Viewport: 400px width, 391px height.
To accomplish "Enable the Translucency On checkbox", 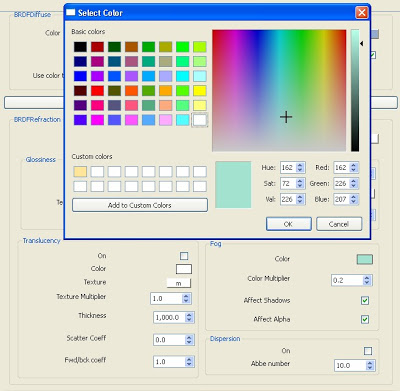I will click(x=184, y=256).
